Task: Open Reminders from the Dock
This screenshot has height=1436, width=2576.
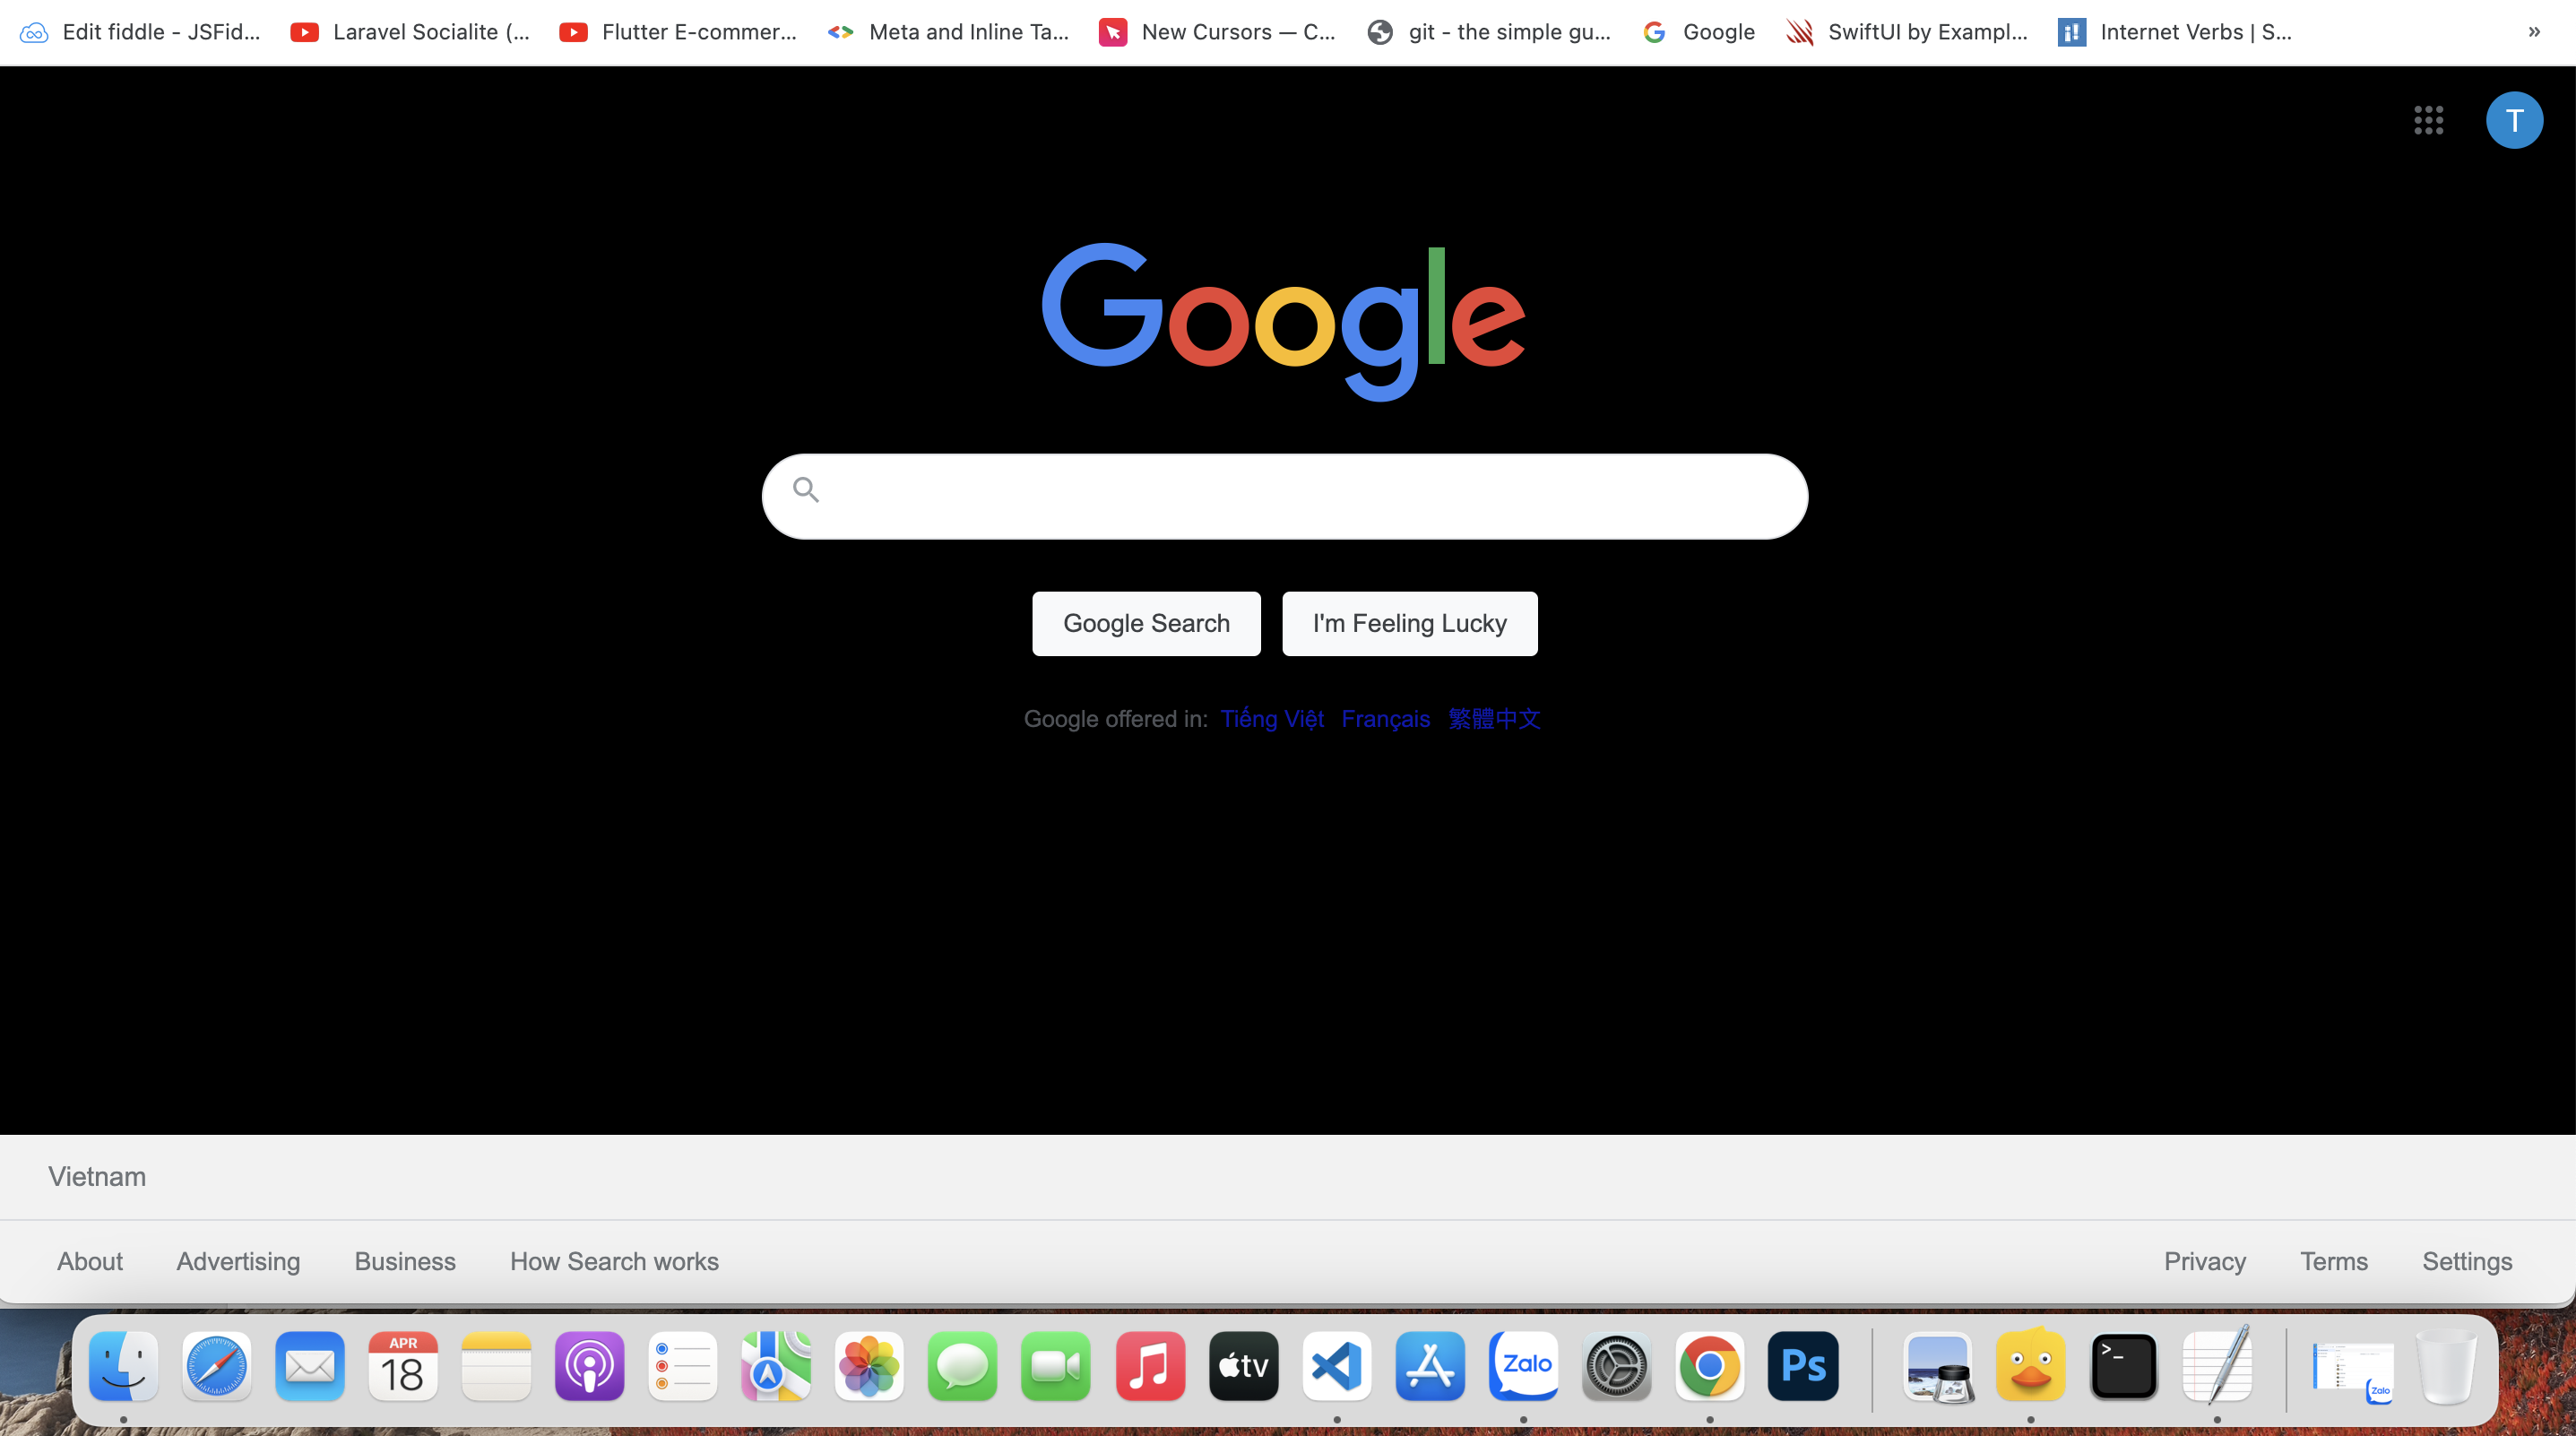Action: (x=683, y=1365)
